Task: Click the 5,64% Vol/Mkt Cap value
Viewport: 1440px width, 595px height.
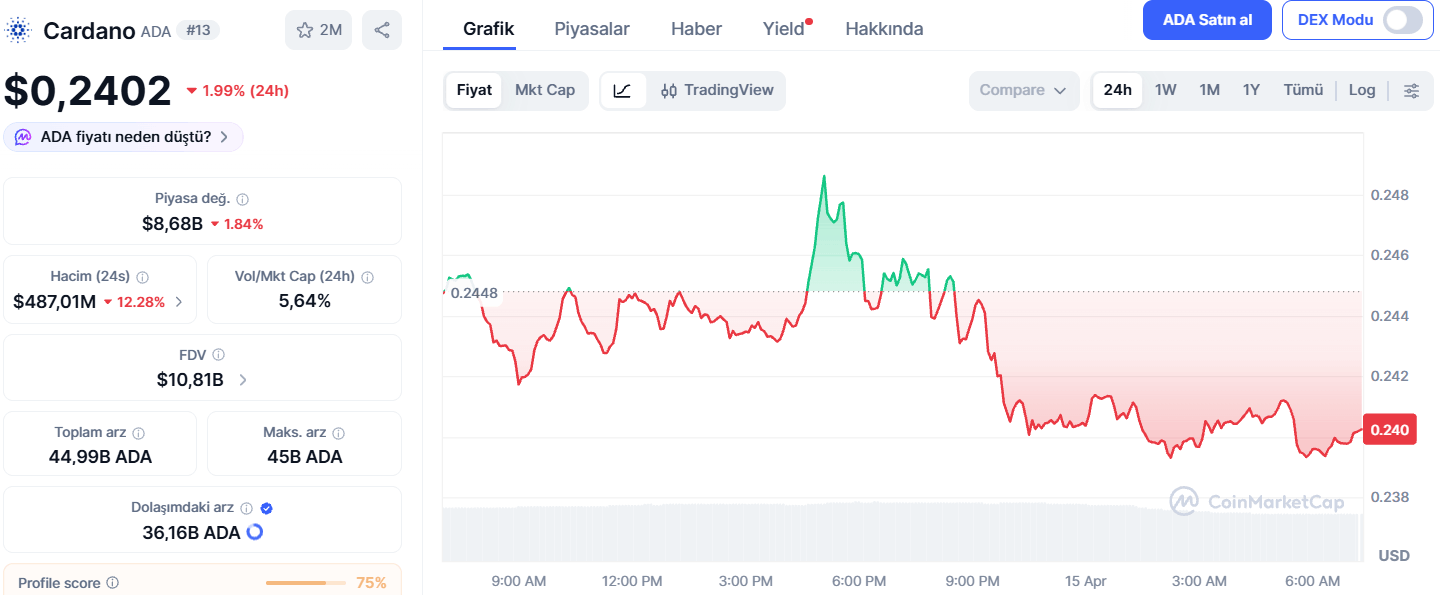Action: (304, 301)
